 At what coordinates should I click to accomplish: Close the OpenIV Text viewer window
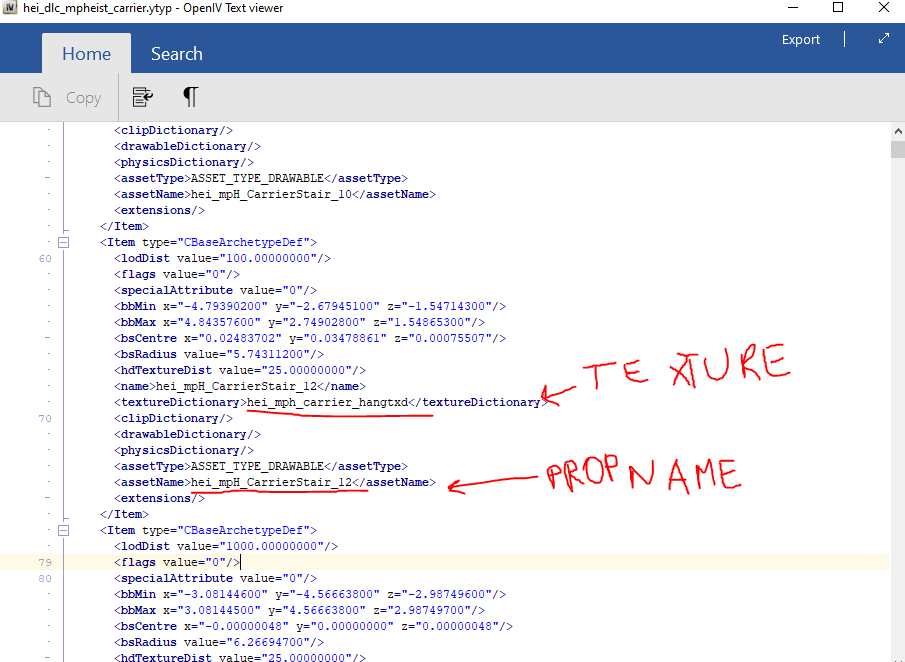[x=883, y=8]
